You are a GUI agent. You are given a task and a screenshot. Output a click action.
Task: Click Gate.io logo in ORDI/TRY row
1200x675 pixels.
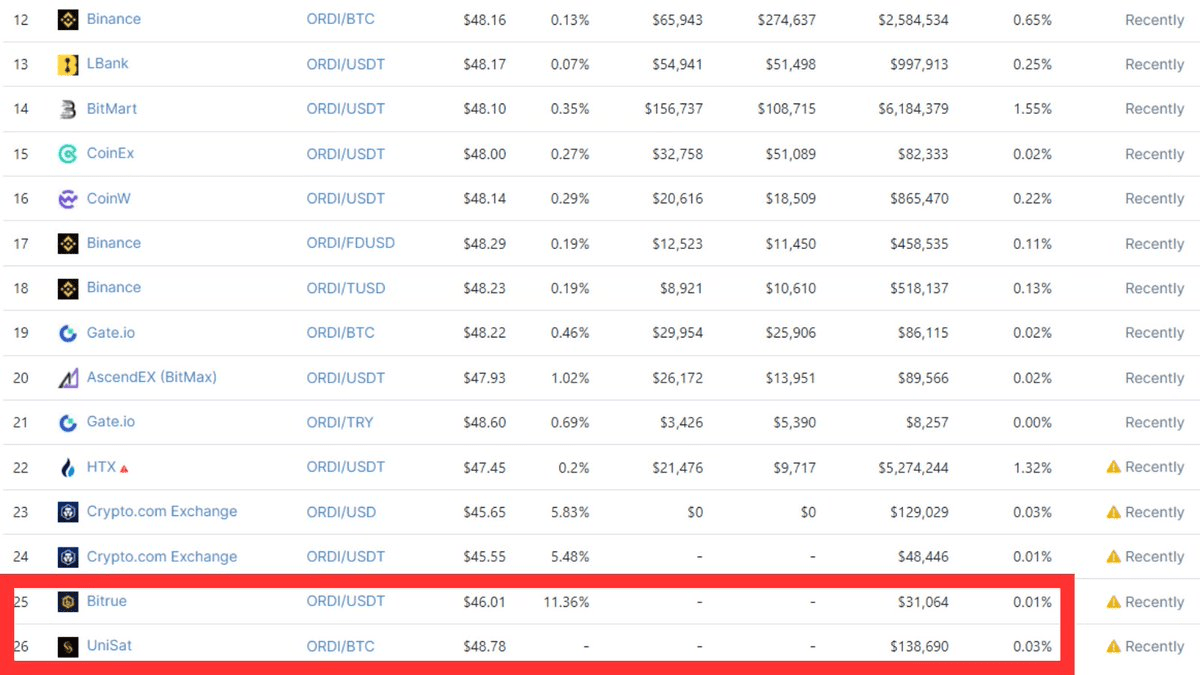coord(68,423)
